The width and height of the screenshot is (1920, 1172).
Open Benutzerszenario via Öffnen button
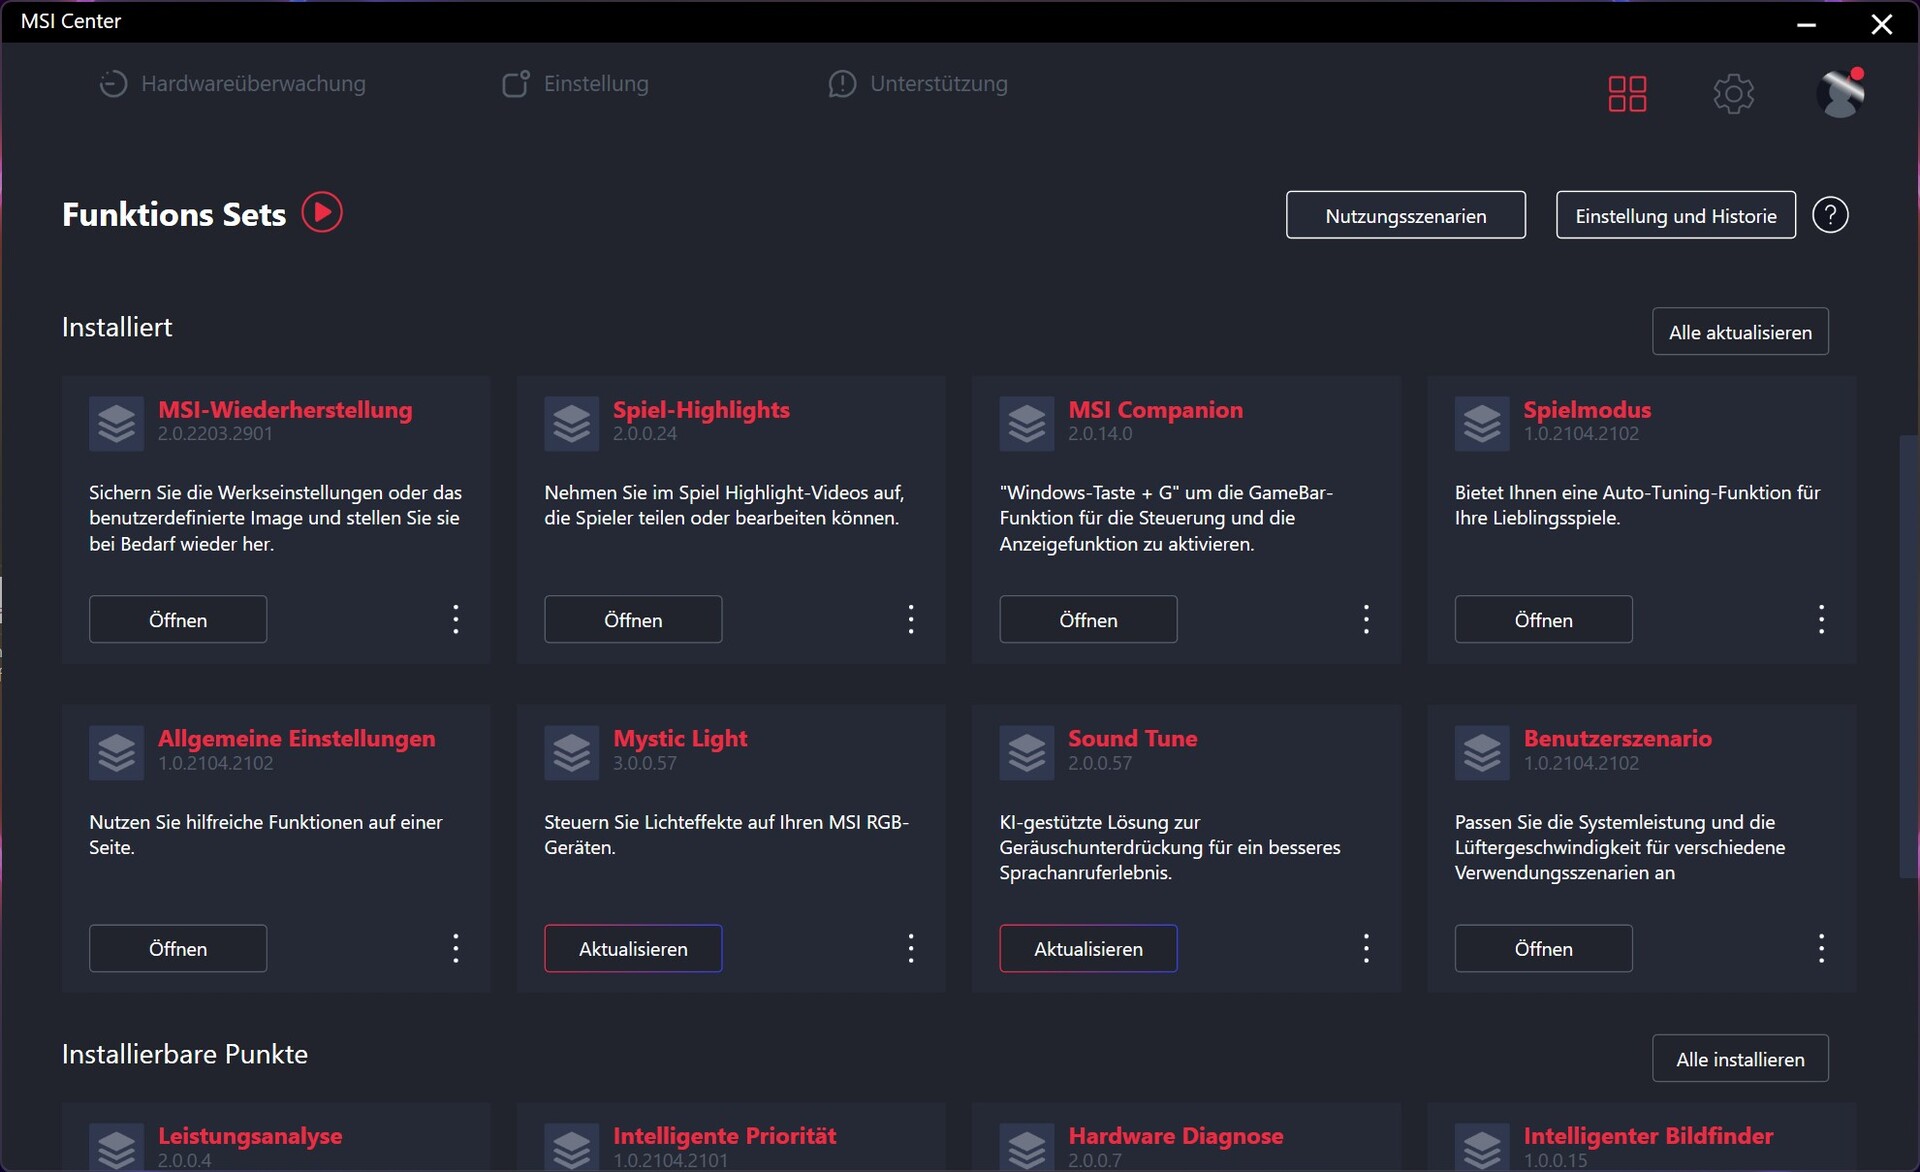tap(1543, 949)
